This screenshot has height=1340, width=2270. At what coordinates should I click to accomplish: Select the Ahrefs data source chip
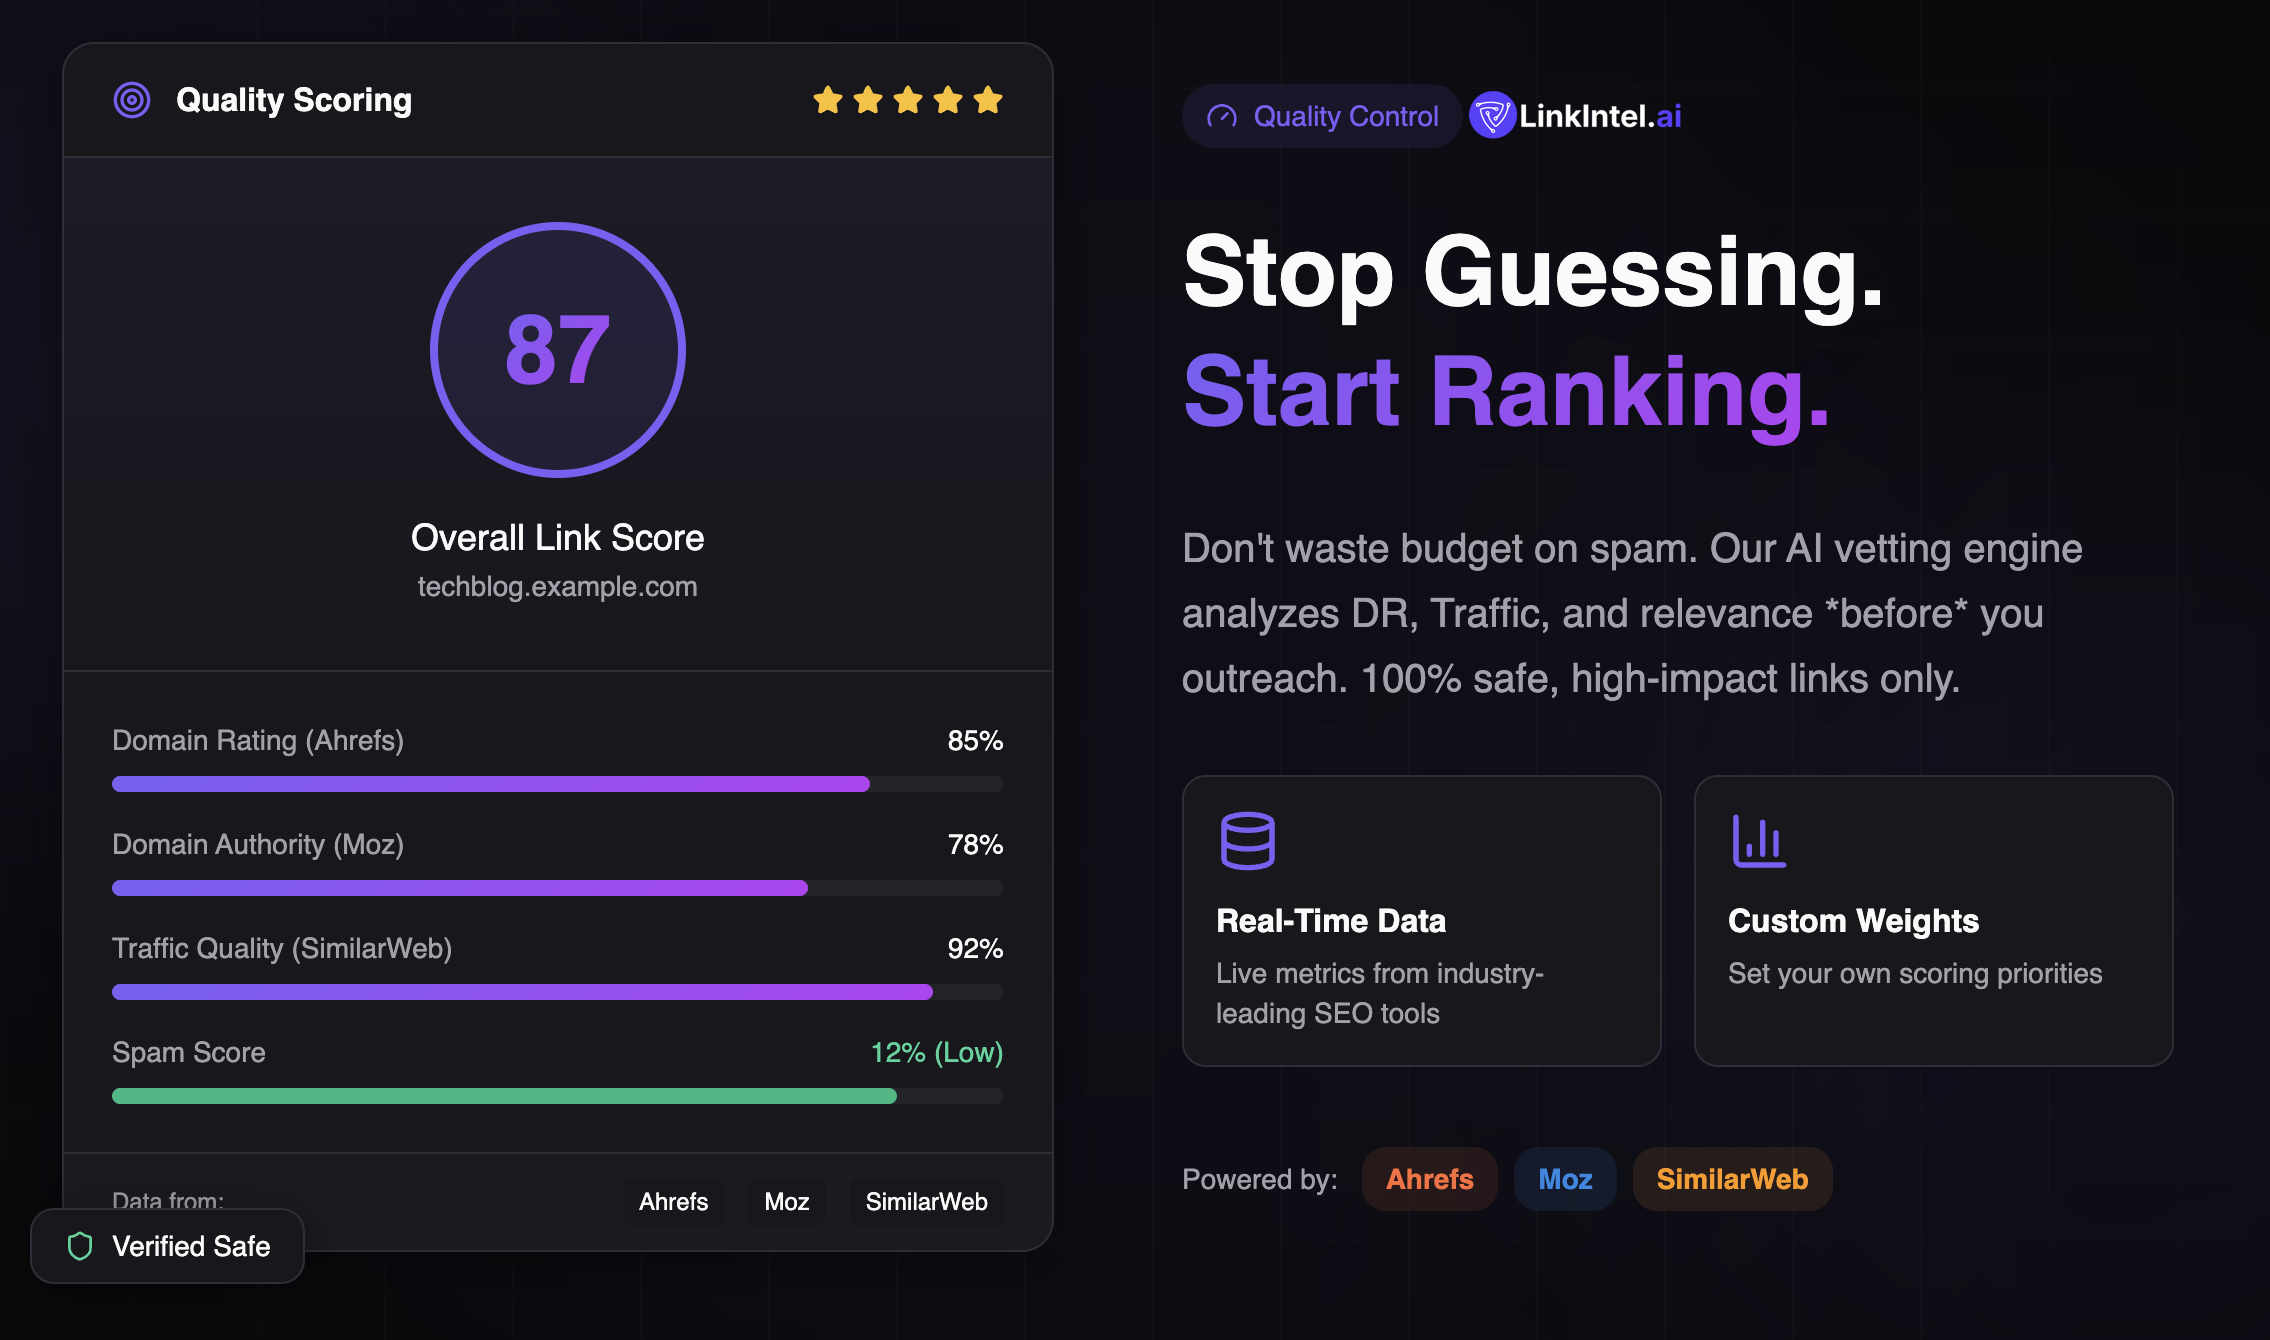coord(673,1202)
